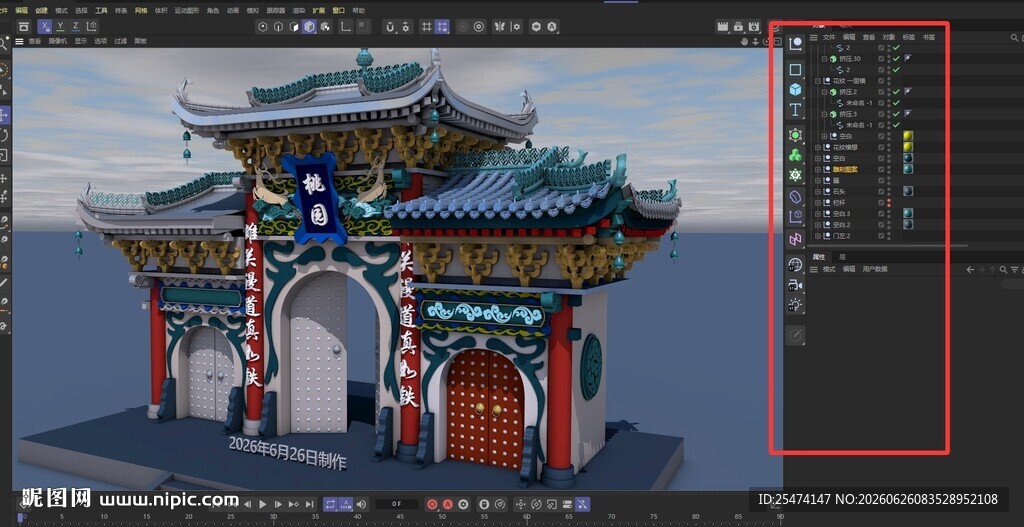The width and height of the screenshot is (1024, 527).
Task: Click the current frame field showing 0 F
Action: click(397, 504)
